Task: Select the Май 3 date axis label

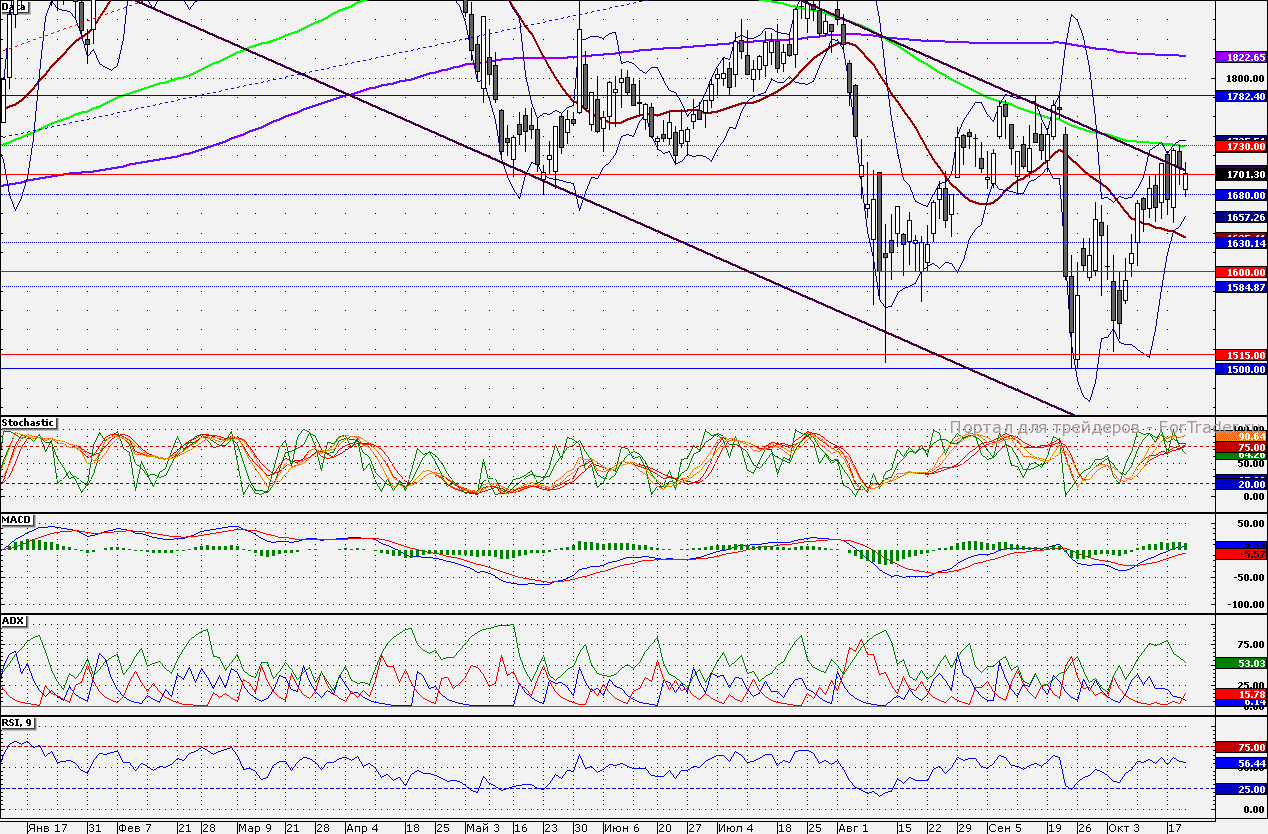Action: click(483, 828)
